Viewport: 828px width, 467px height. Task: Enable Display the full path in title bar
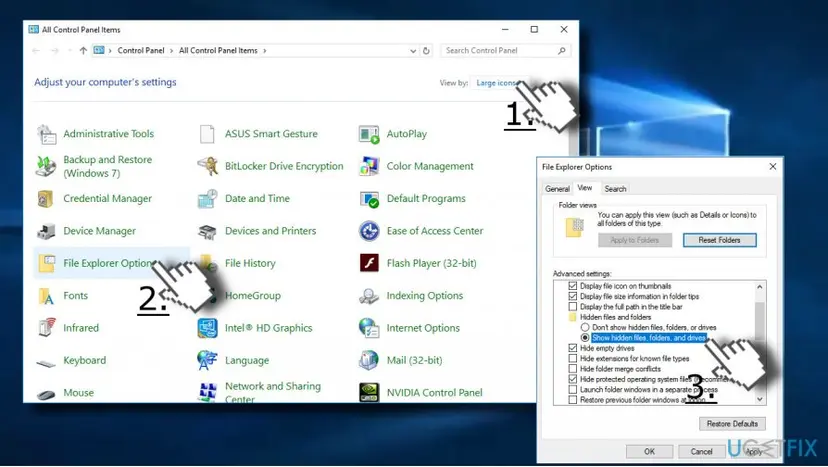(x=572, y=306)
